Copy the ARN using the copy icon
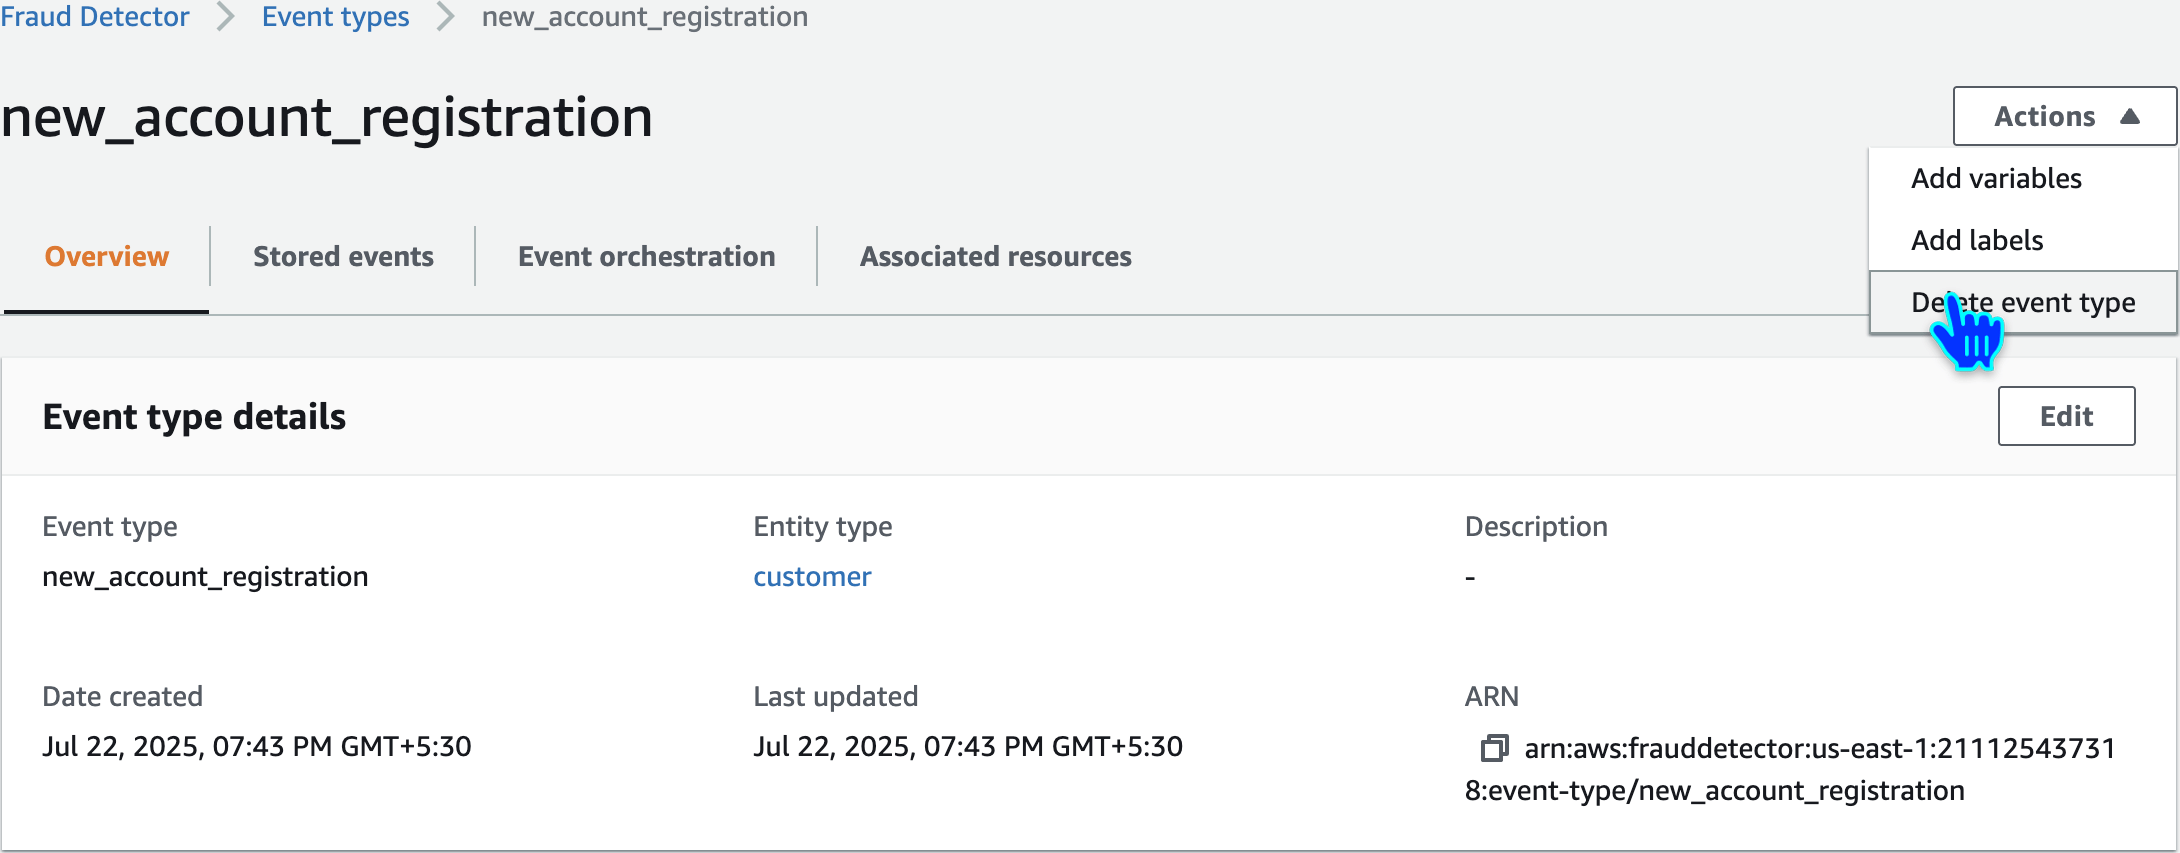The height and width of the screenshot is (853, 2180). pos(1494,748)
